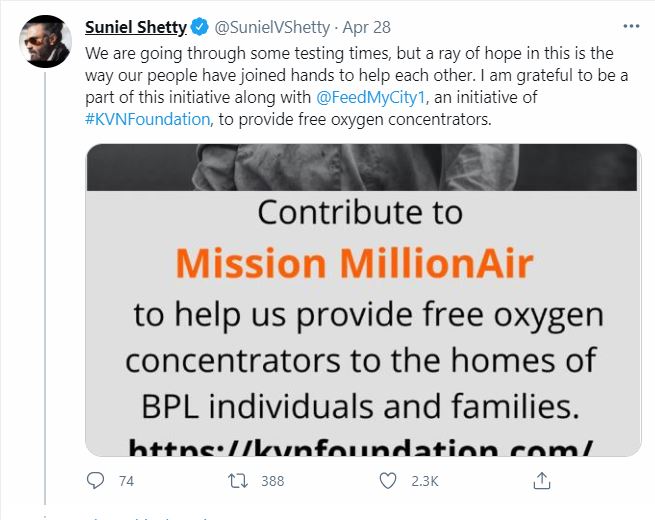This screenshot has width=655, height=520.
Task: Click the share tweet icon
Action: coord(542,481)
